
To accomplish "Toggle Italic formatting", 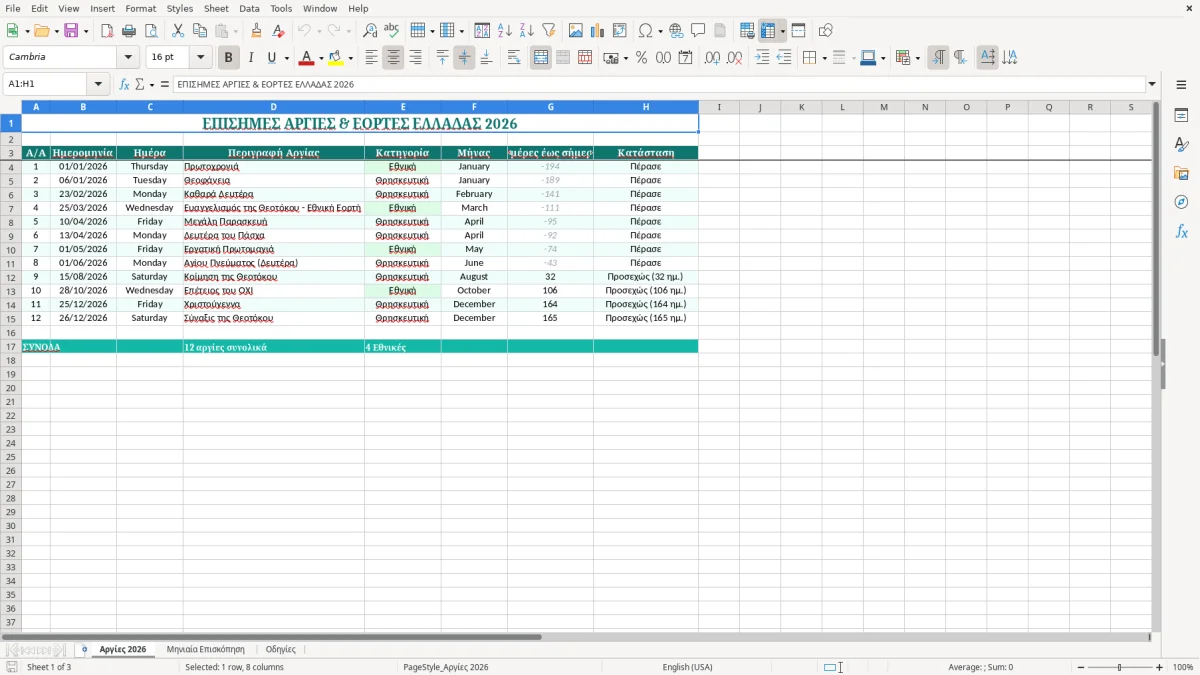I will pos(251,58).
